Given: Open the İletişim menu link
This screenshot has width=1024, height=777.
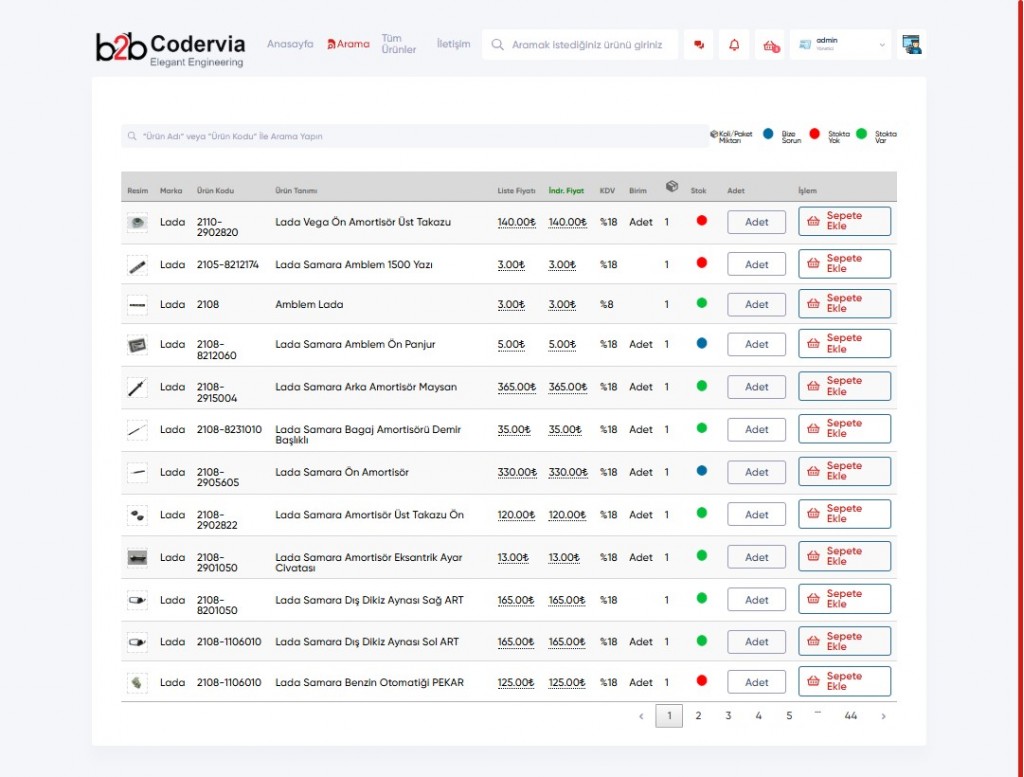Looking at the screenshot, I should [453, 44].
